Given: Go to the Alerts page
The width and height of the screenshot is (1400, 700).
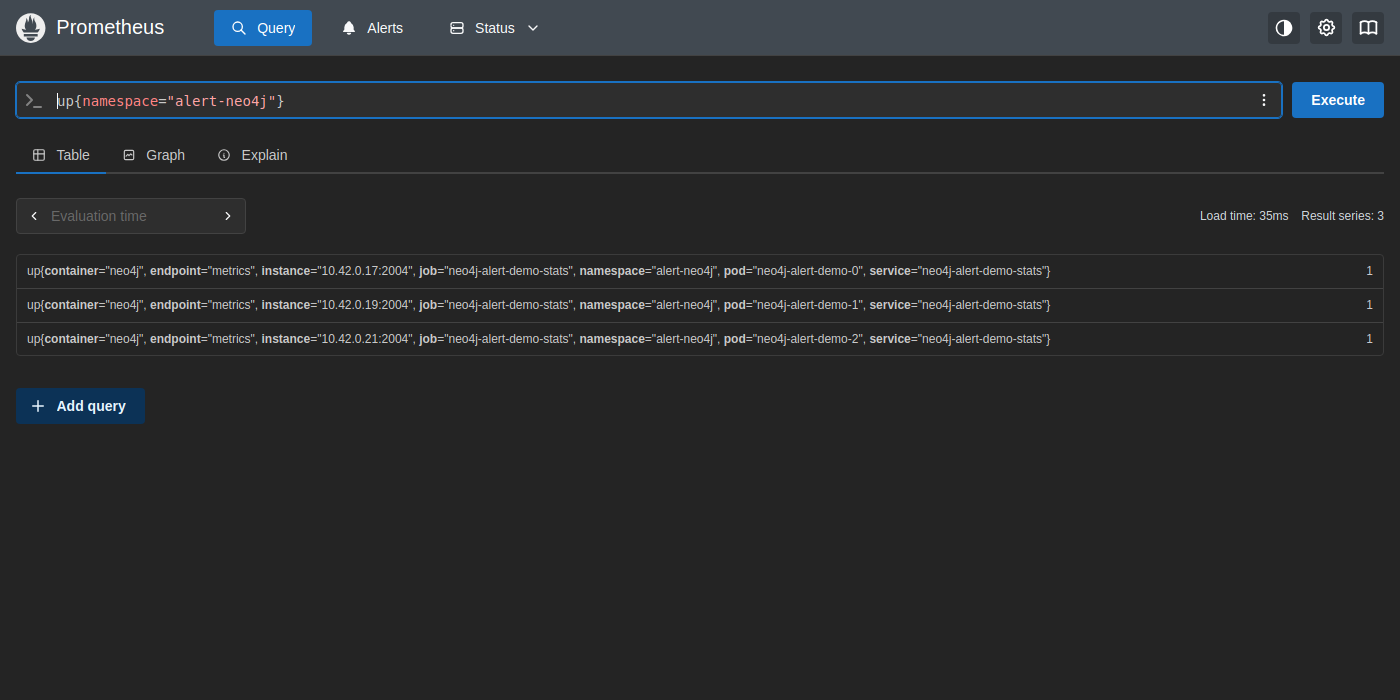Looking at the screenshot, I should [x=372, y=28].
